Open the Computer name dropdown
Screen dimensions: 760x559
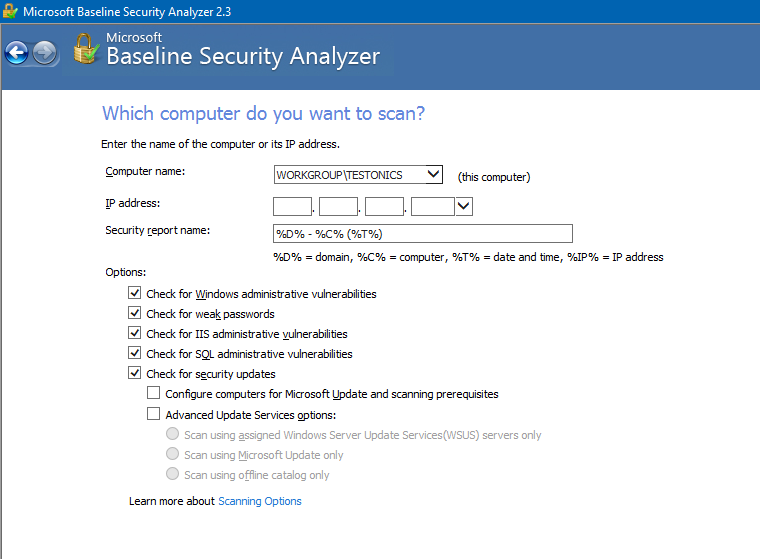coord(433,175)
